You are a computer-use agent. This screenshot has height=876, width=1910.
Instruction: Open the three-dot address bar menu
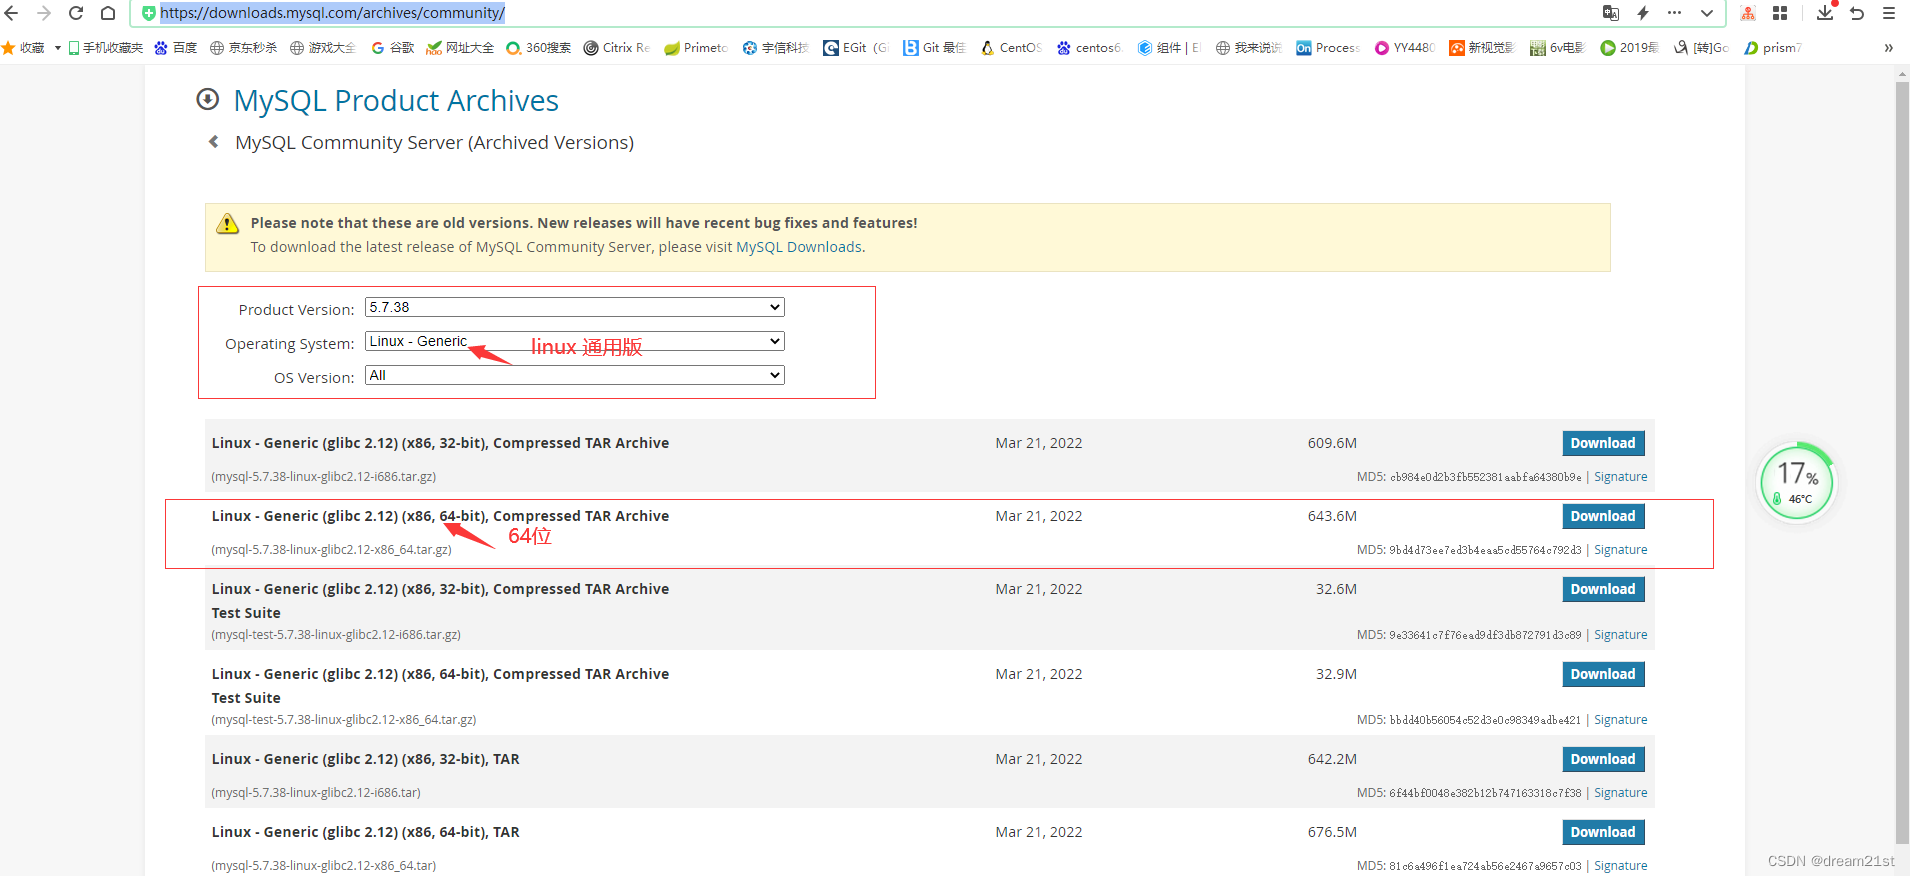[x=1675, y=13]
